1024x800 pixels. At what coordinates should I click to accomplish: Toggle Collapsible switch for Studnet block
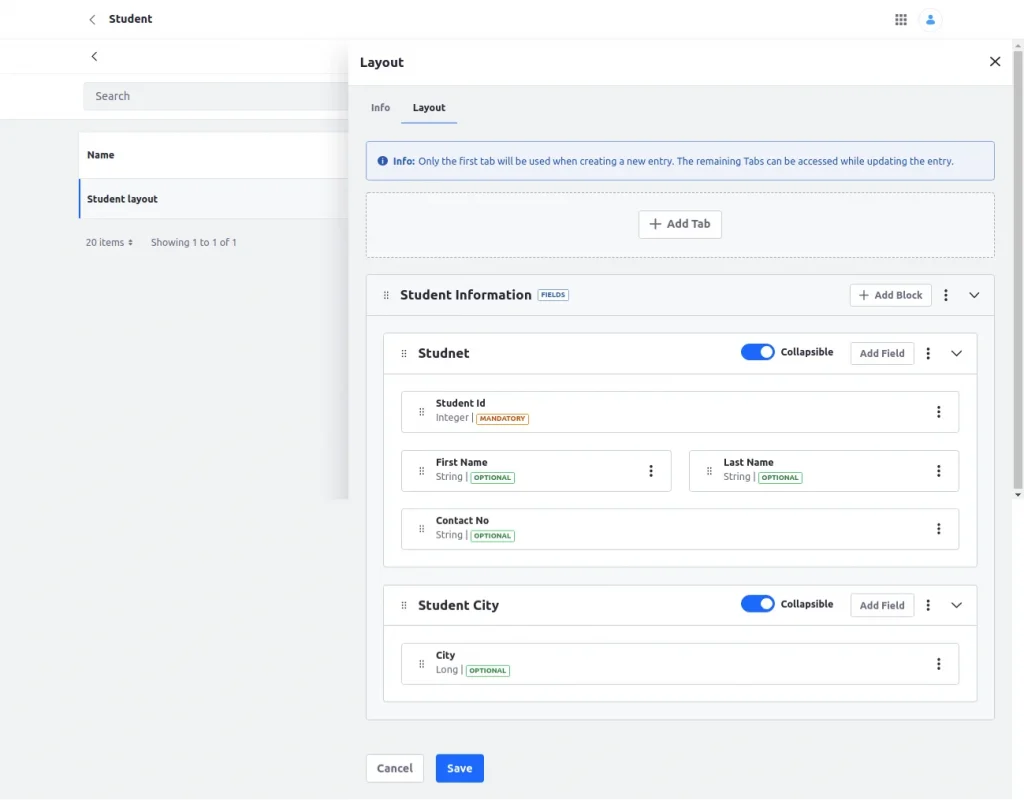click(x=758, y=352)
